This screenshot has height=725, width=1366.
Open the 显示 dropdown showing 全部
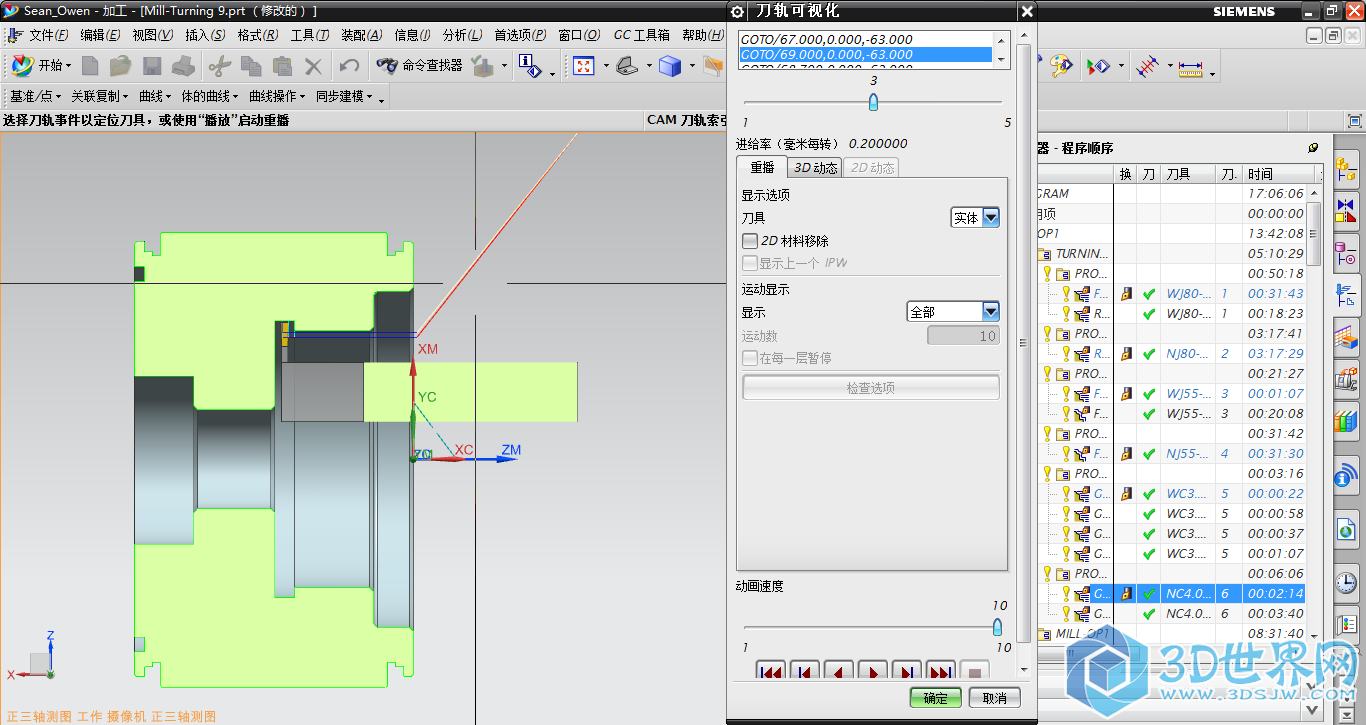(x=953, y=312)
